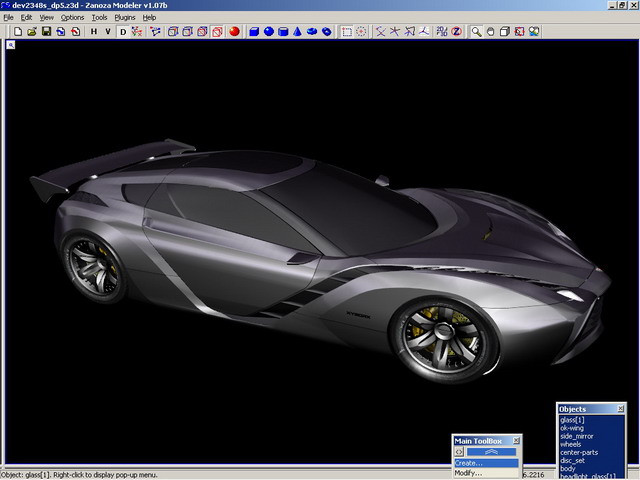This screenshot has height=480, width=640.
Task: Click the red sphere toolbar icon
Action: click(x=234, y=31)
